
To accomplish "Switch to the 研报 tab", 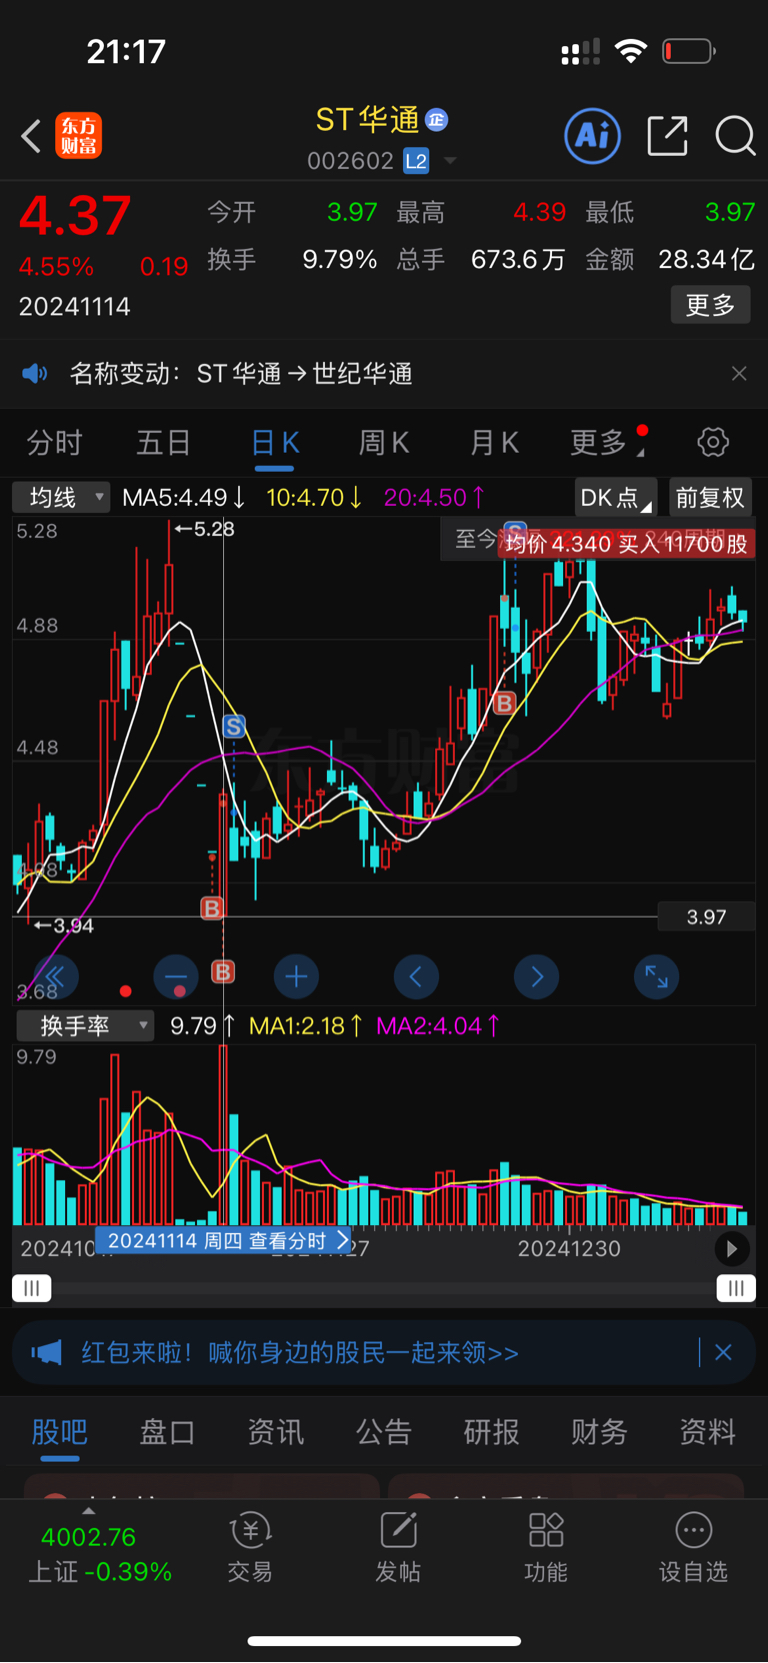I will tap(491, 1432).
